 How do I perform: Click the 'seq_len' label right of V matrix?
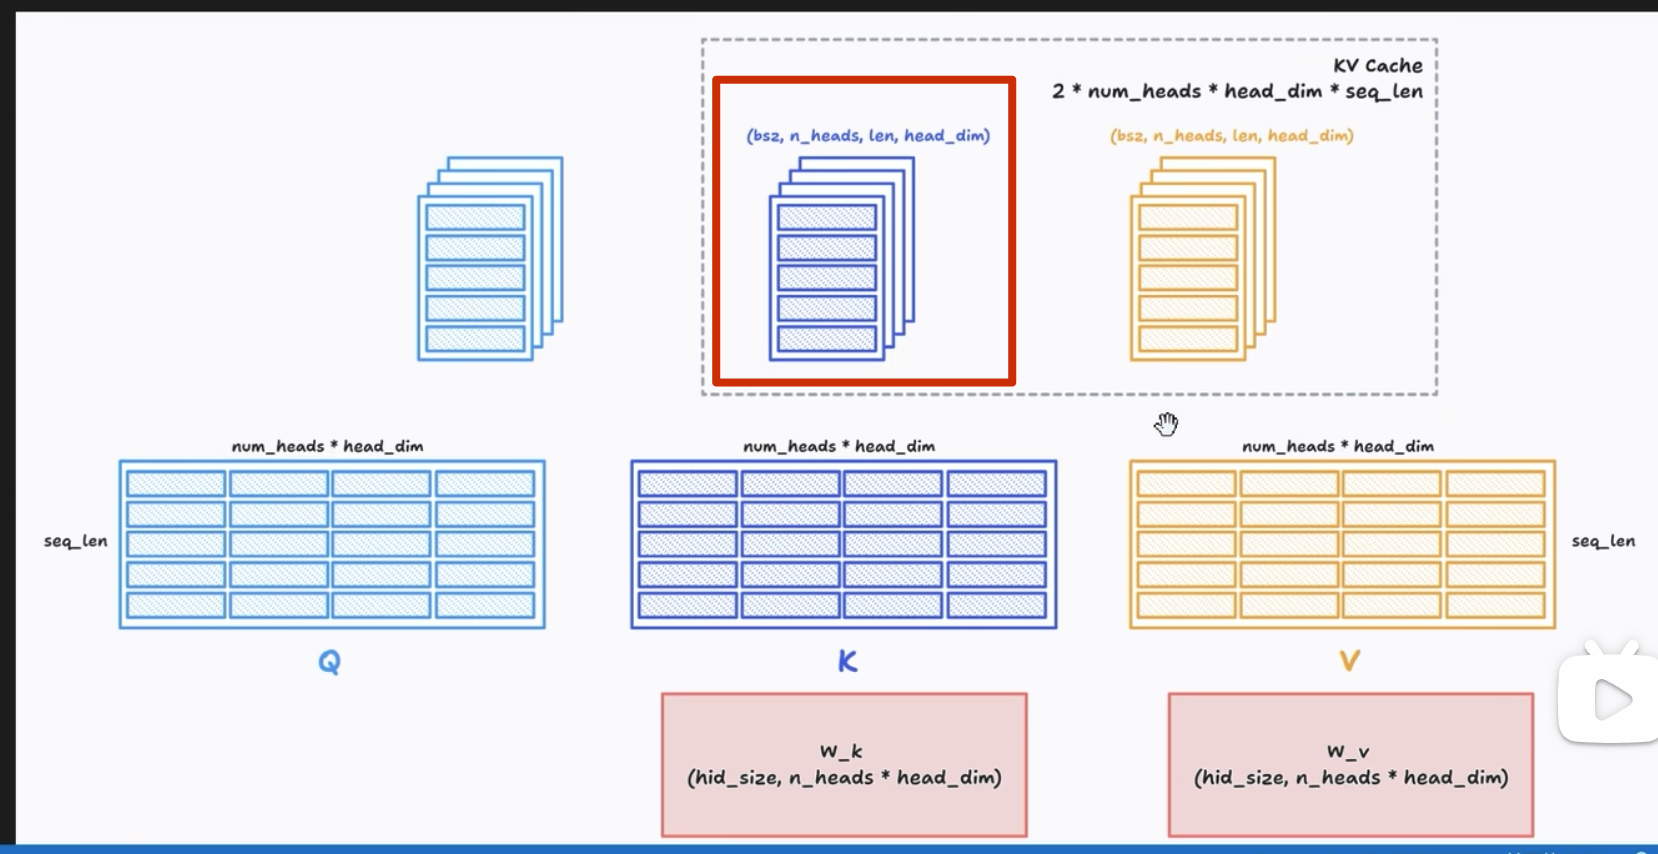1603,541
